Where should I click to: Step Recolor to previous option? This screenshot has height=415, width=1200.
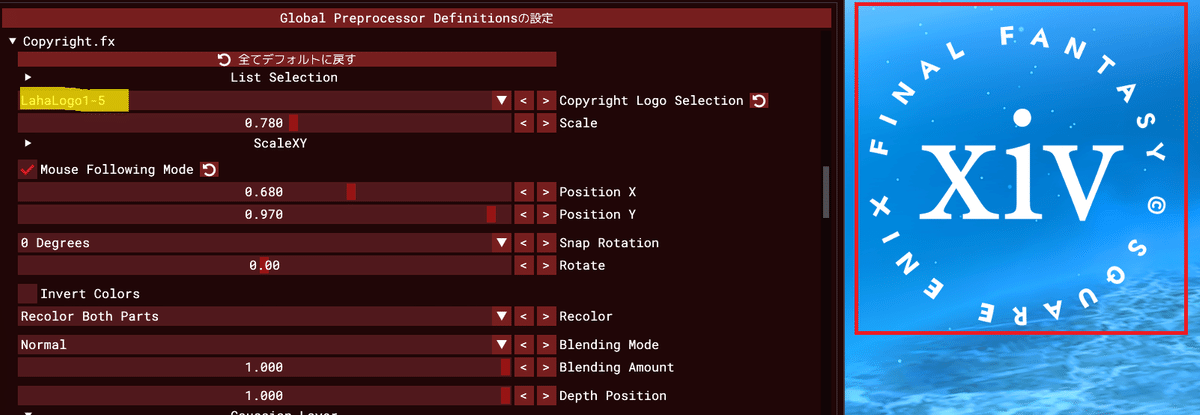(523, 316)
